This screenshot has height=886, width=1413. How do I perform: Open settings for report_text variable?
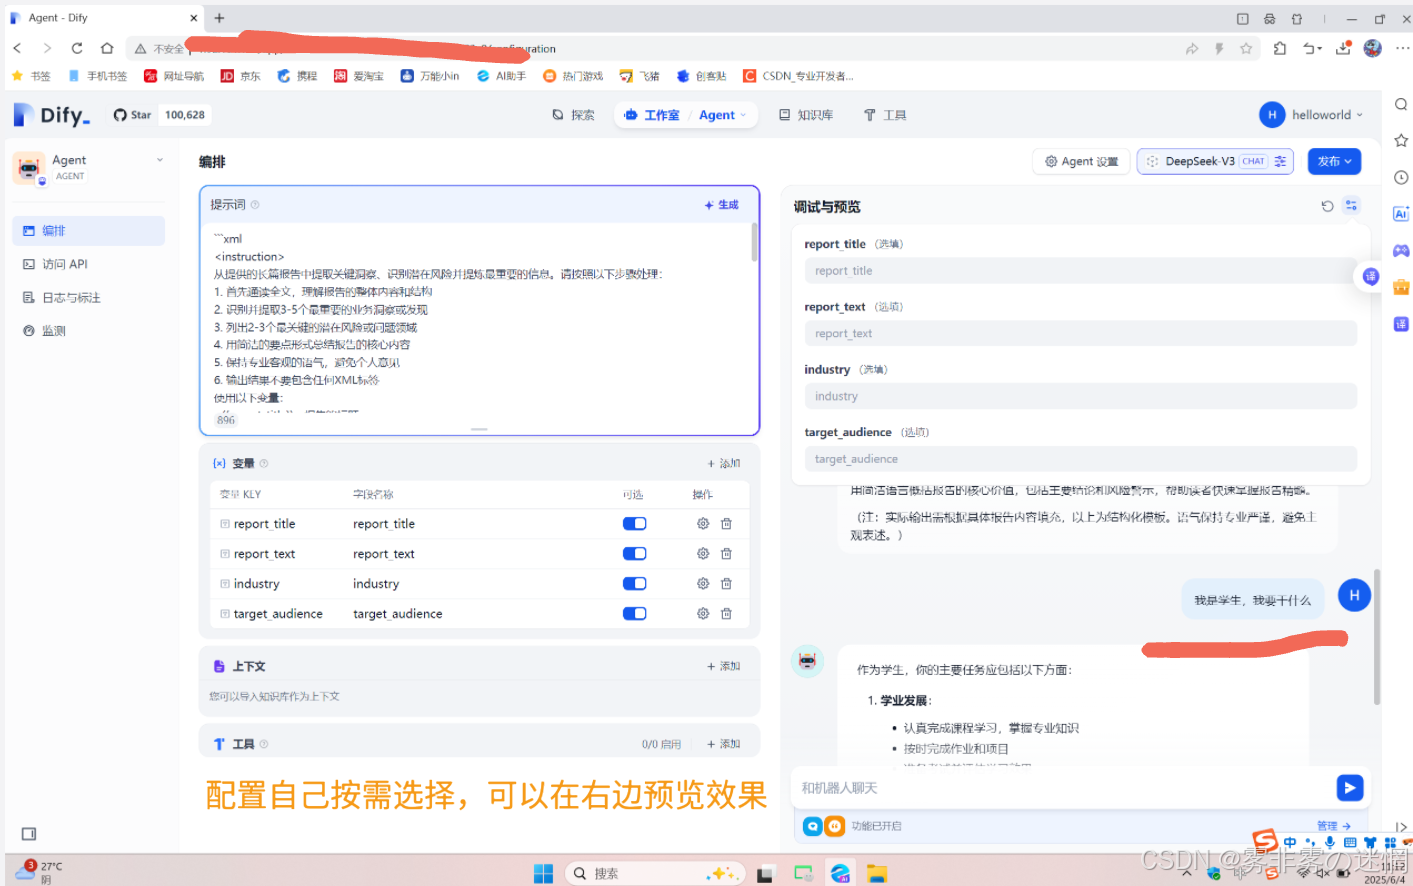703,554
